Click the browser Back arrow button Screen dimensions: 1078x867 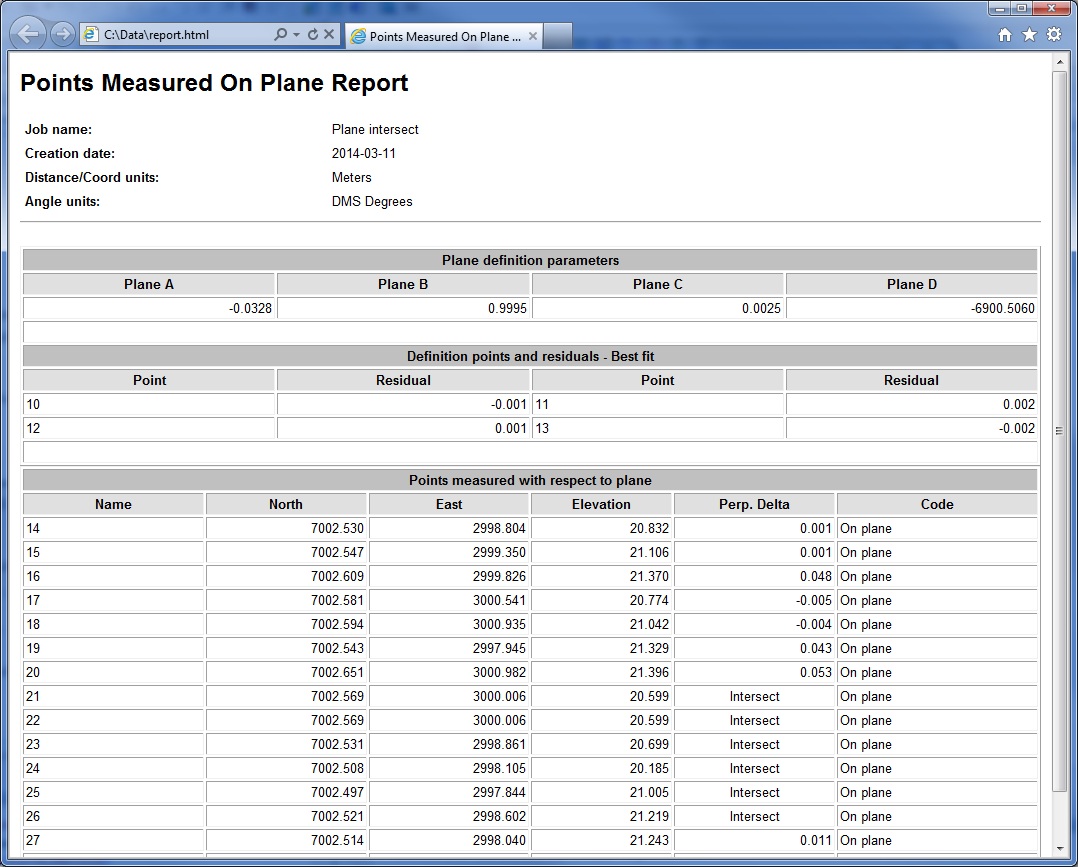point(28,34)
